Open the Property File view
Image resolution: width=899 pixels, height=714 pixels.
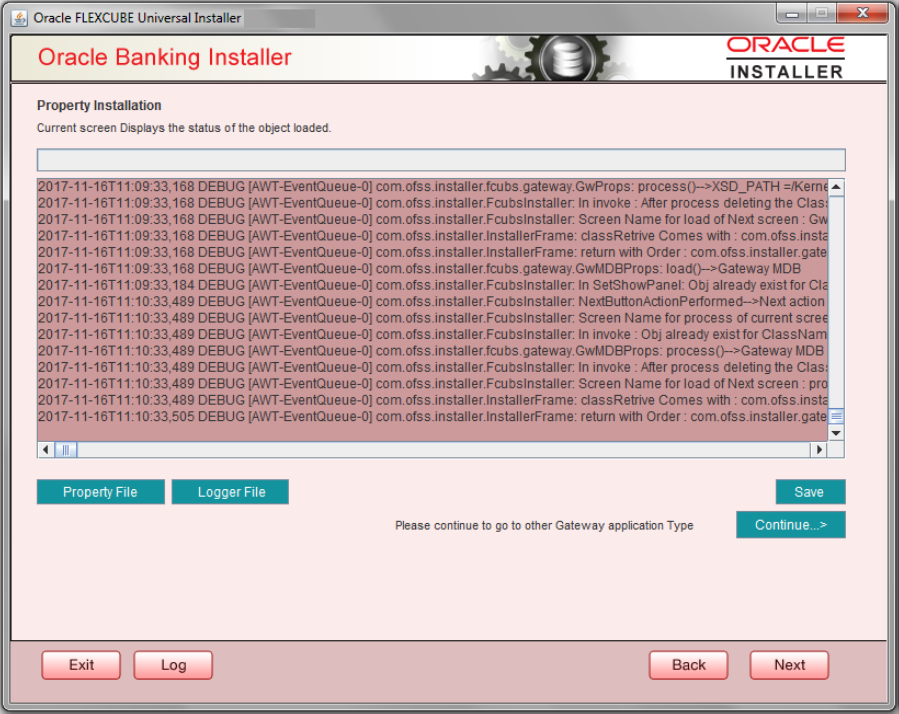100,491
